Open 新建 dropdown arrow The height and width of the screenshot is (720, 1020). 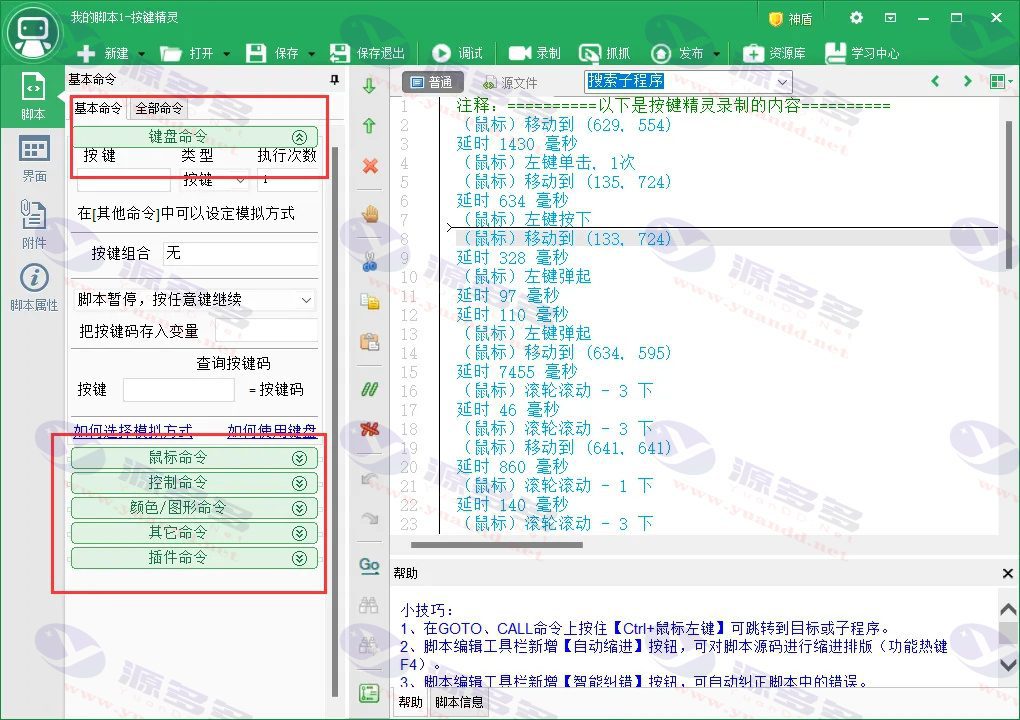142,54
